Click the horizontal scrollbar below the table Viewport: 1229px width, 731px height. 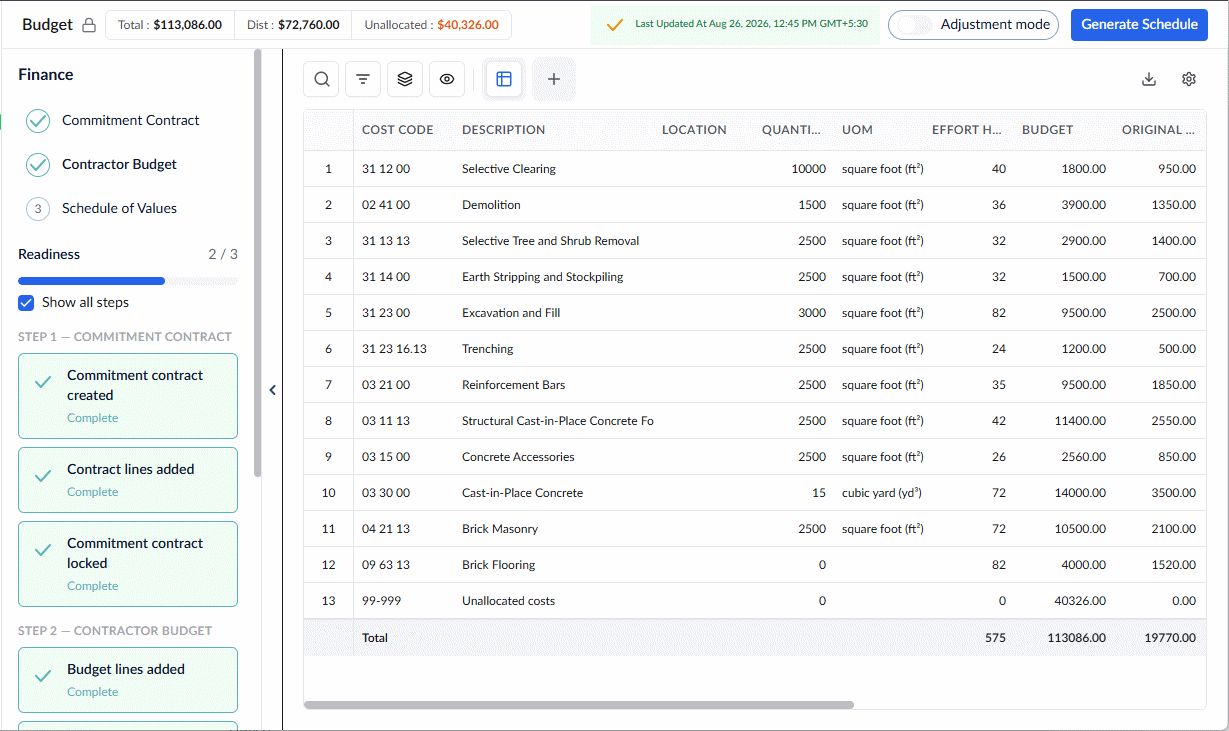click(579, 705)
